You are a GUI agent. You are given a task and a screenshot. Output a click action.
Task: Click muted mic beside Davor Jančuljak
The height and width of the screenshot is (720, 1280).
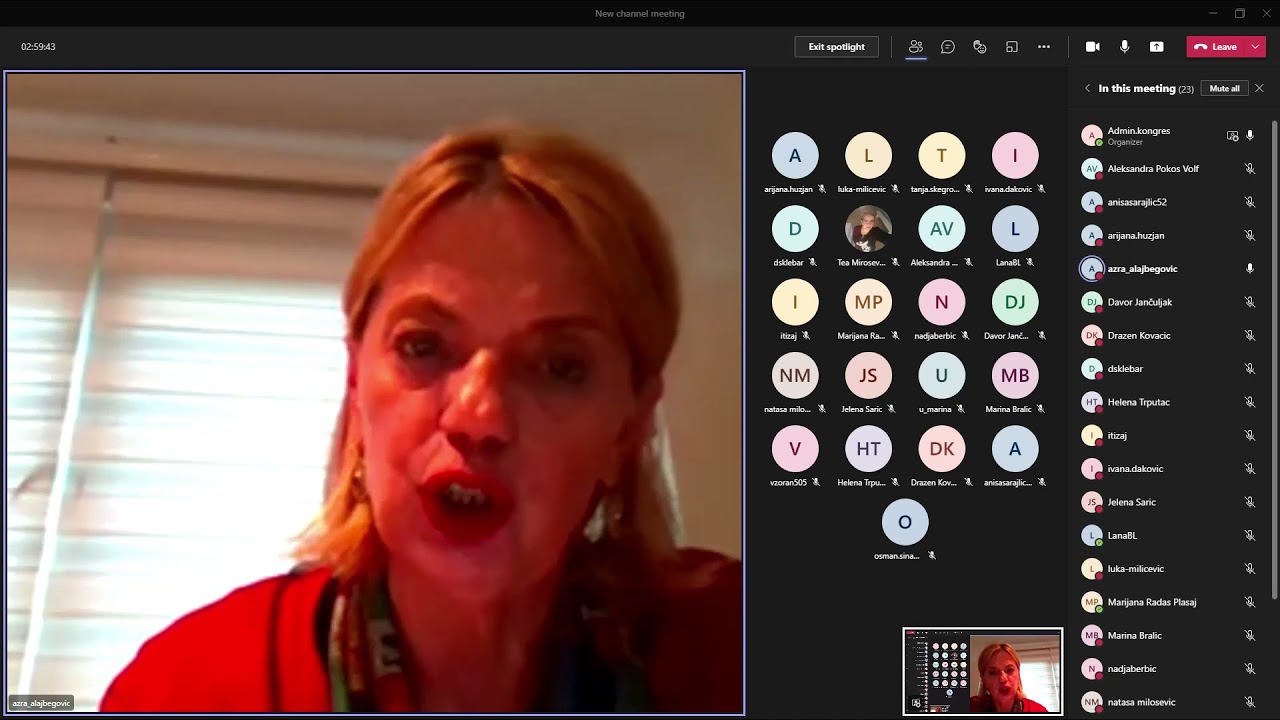pyautogui.click(x=1250, y=302)
